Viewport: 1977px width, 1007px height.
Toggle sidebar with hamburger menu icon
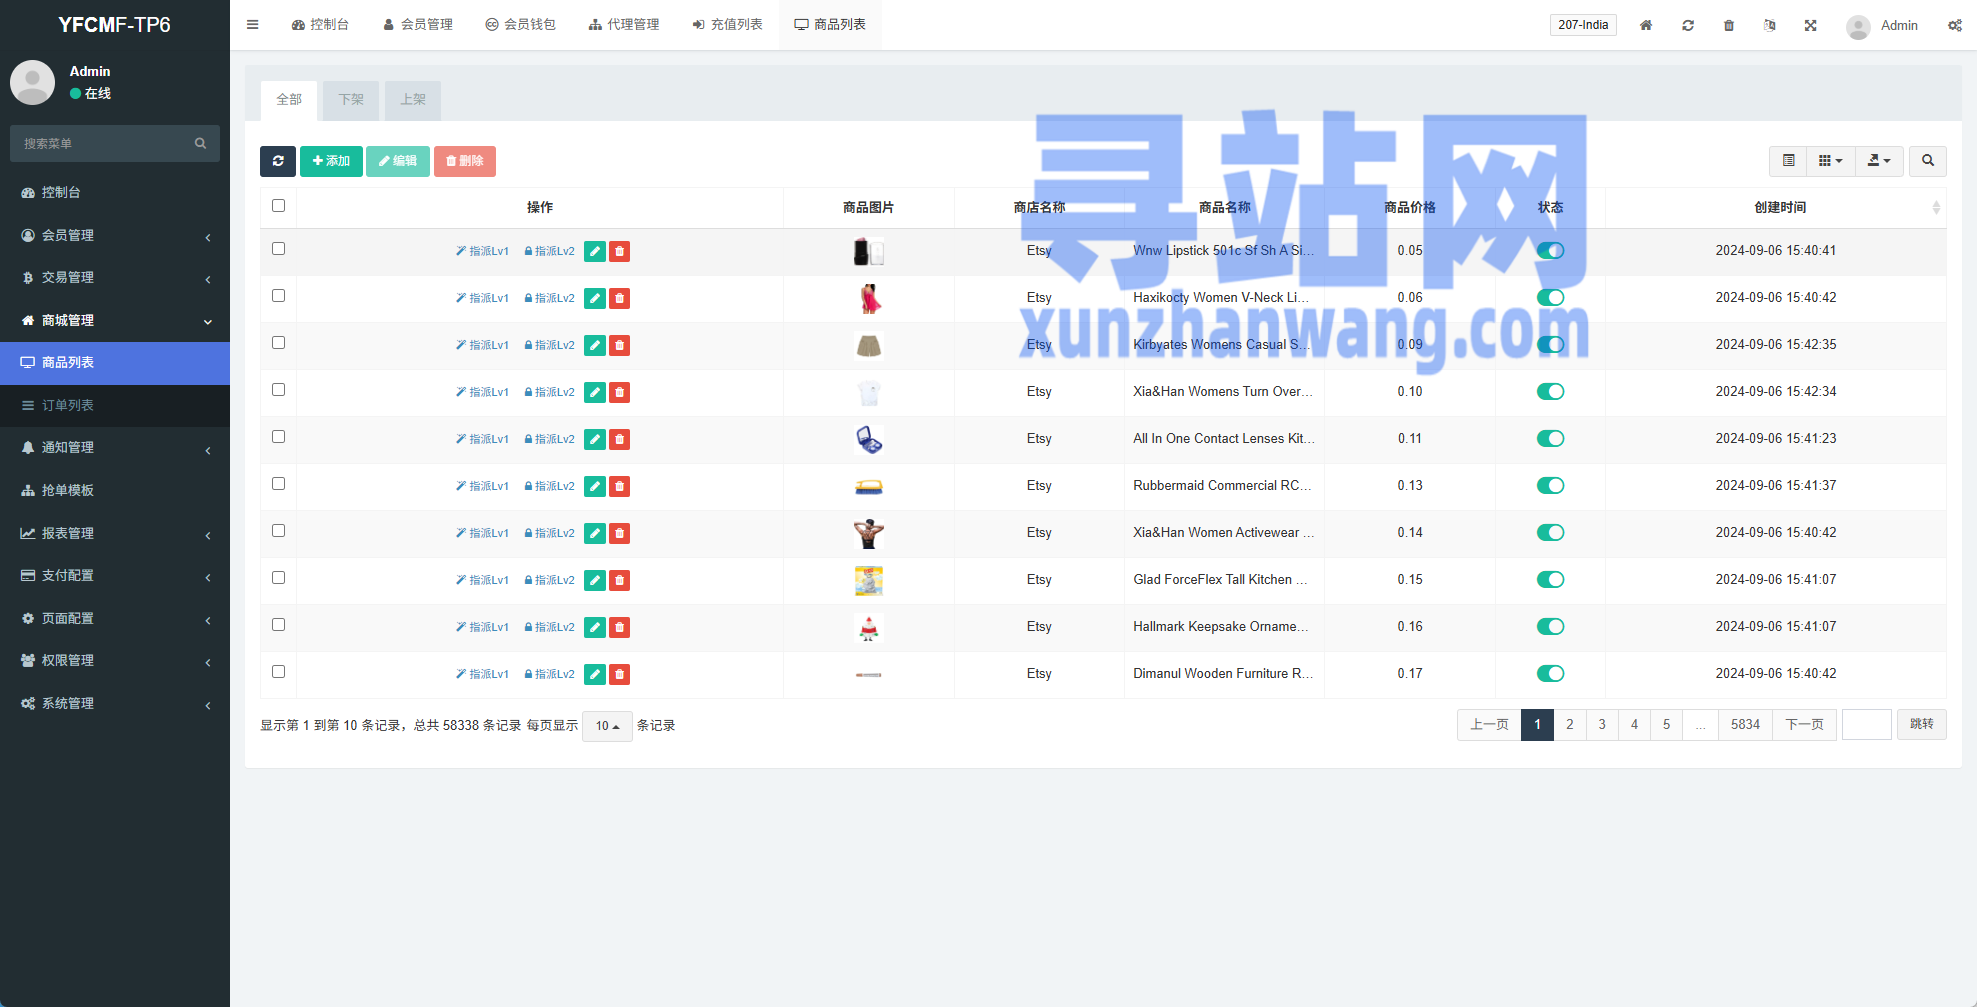tap(253, 25)
